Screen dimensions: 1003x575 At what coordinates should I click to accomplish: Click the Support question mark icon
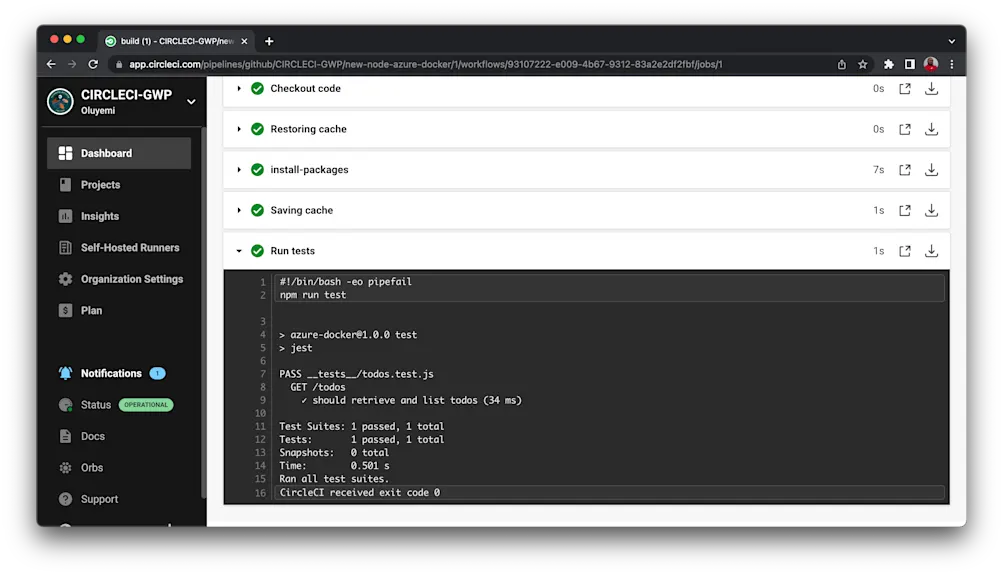pos(65,499)
